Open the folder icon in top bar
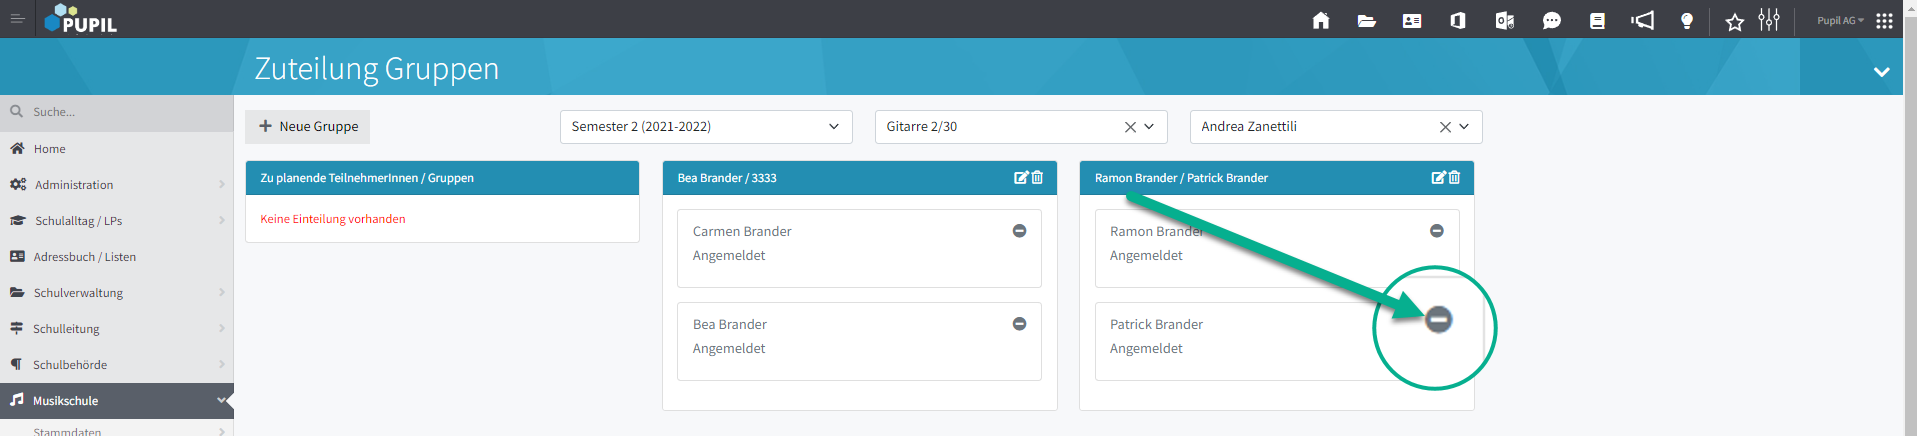The image size is (1917, 436). (x=1366, y=20)
